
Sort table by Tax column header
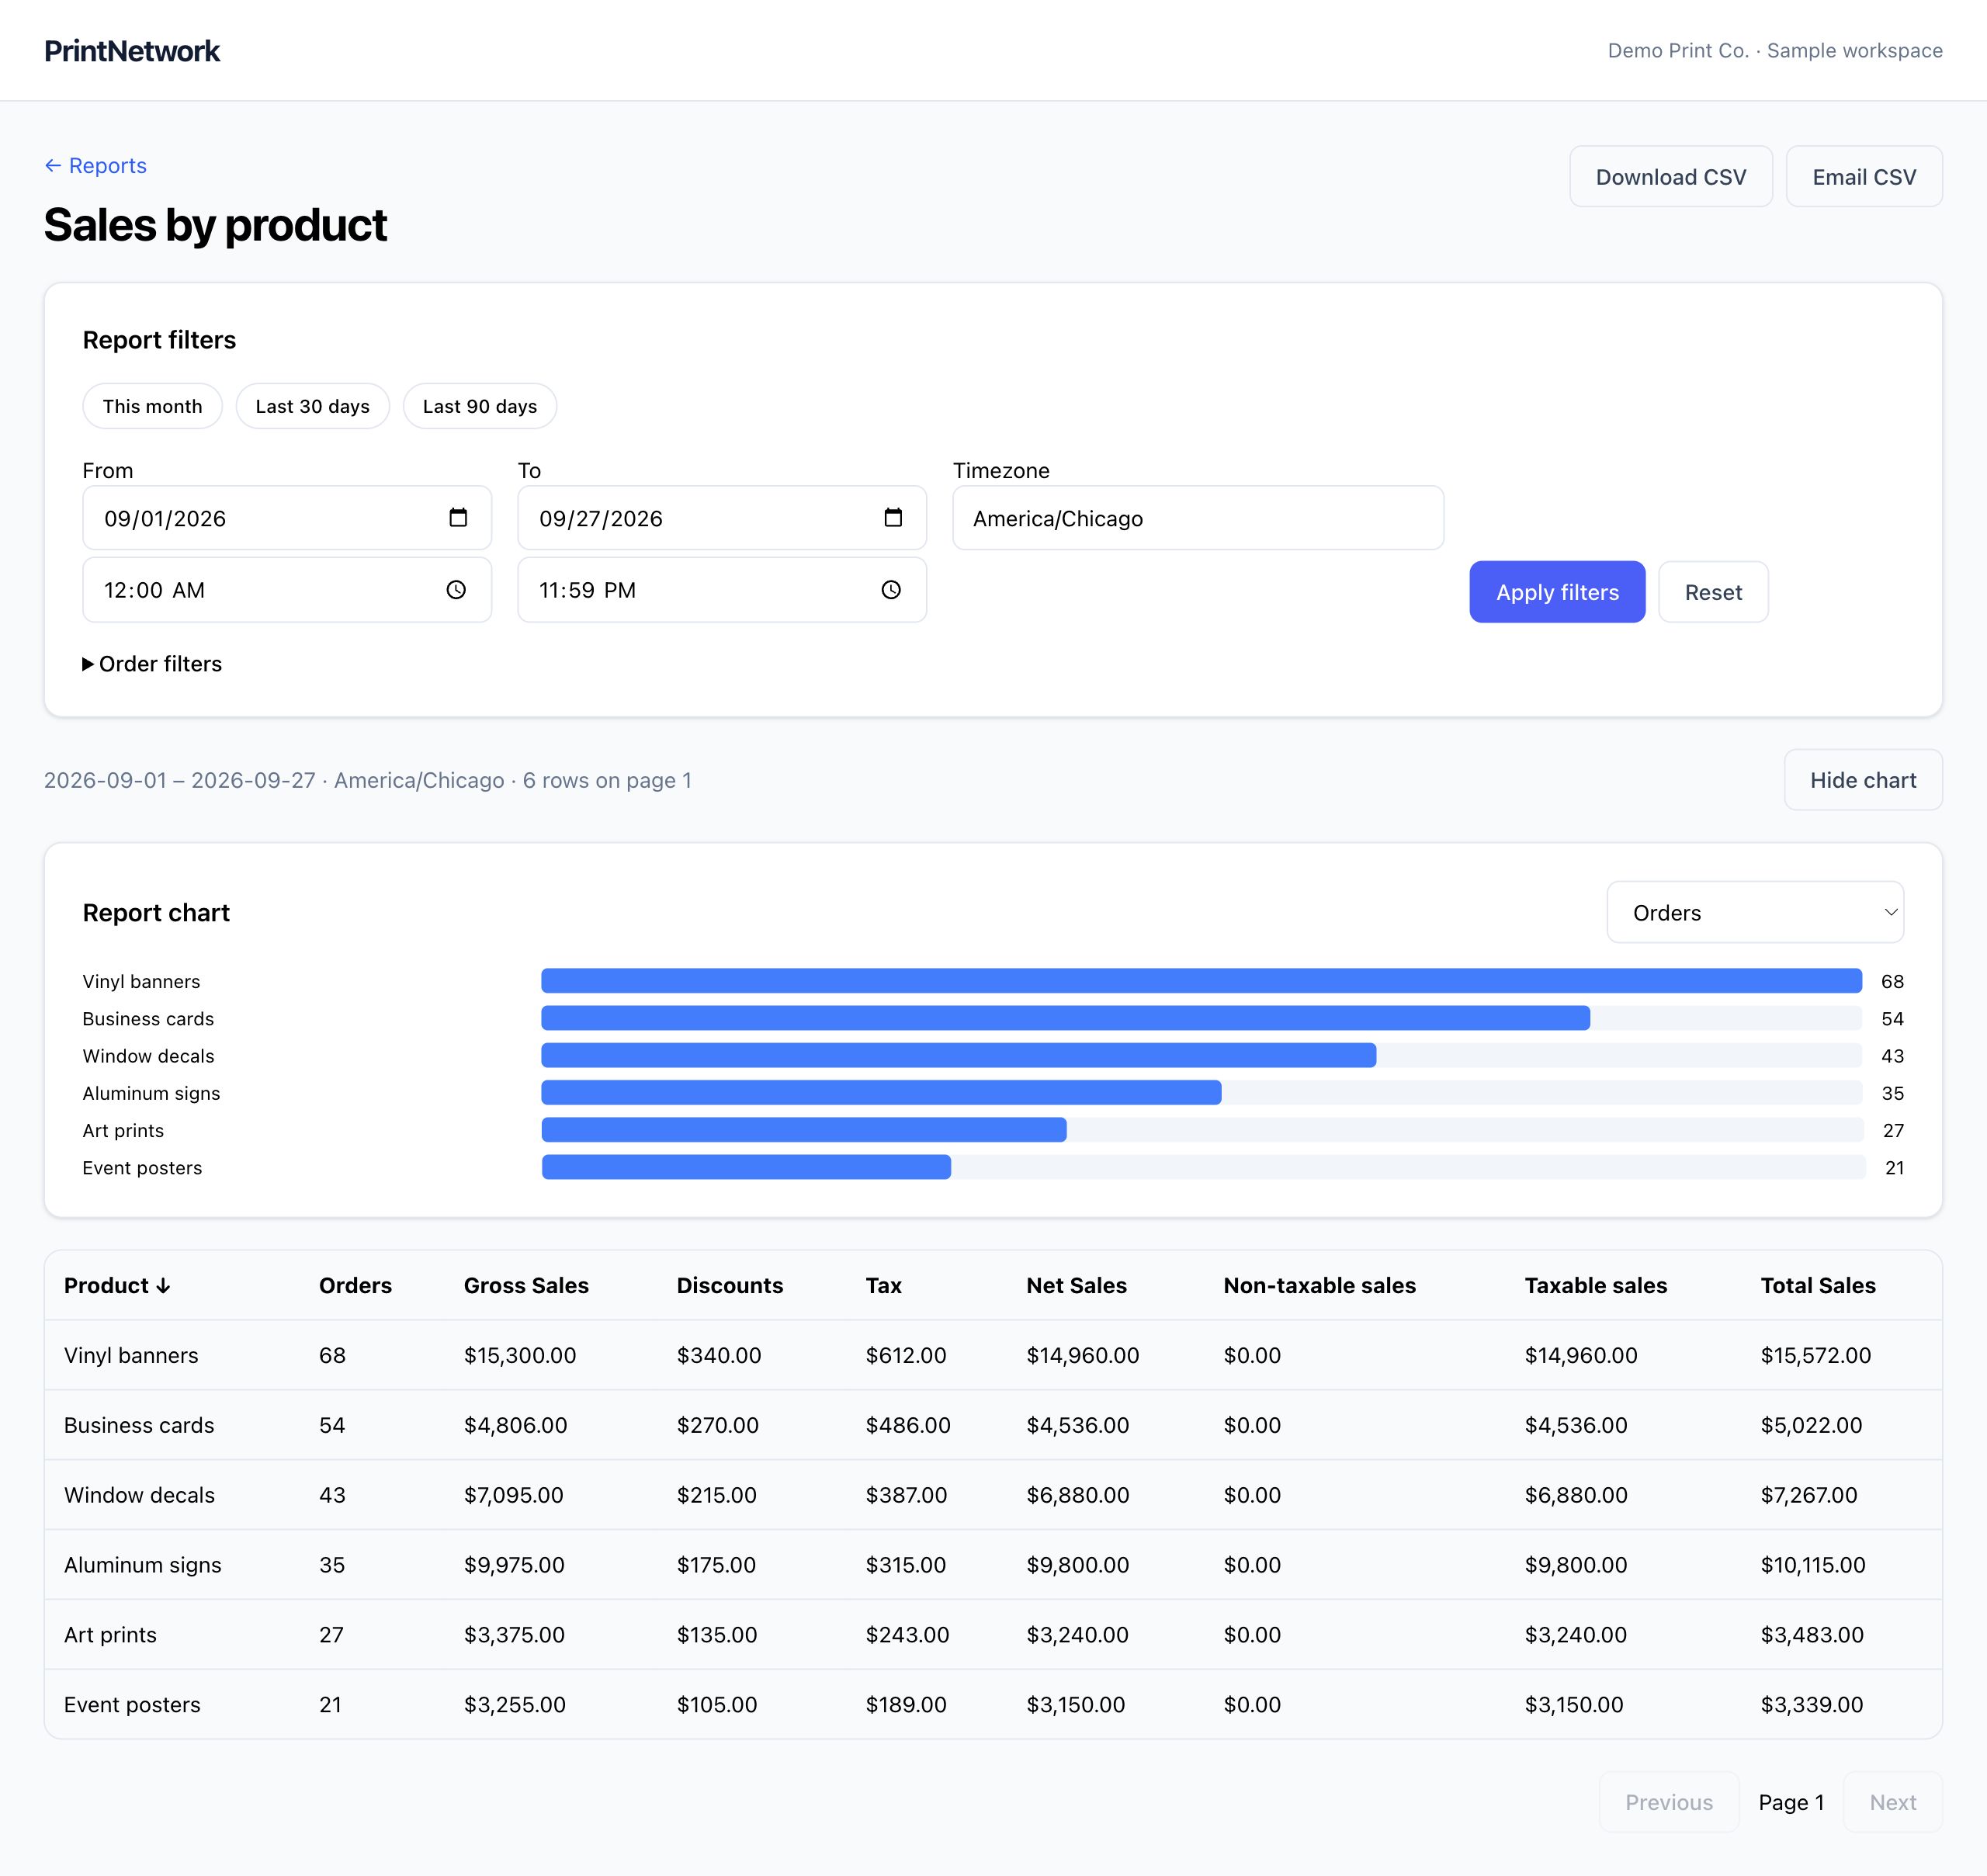click(884, 1286)
